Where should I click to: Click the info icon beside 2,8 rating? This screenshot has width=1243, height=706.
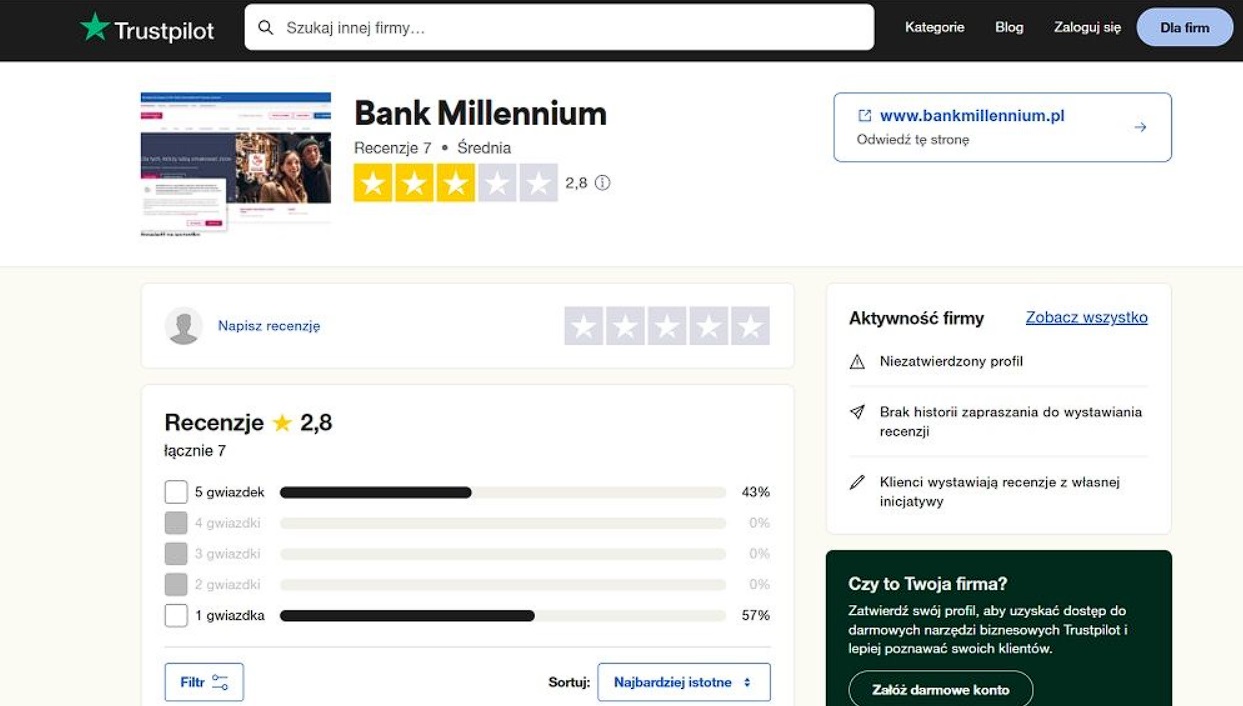602,183
